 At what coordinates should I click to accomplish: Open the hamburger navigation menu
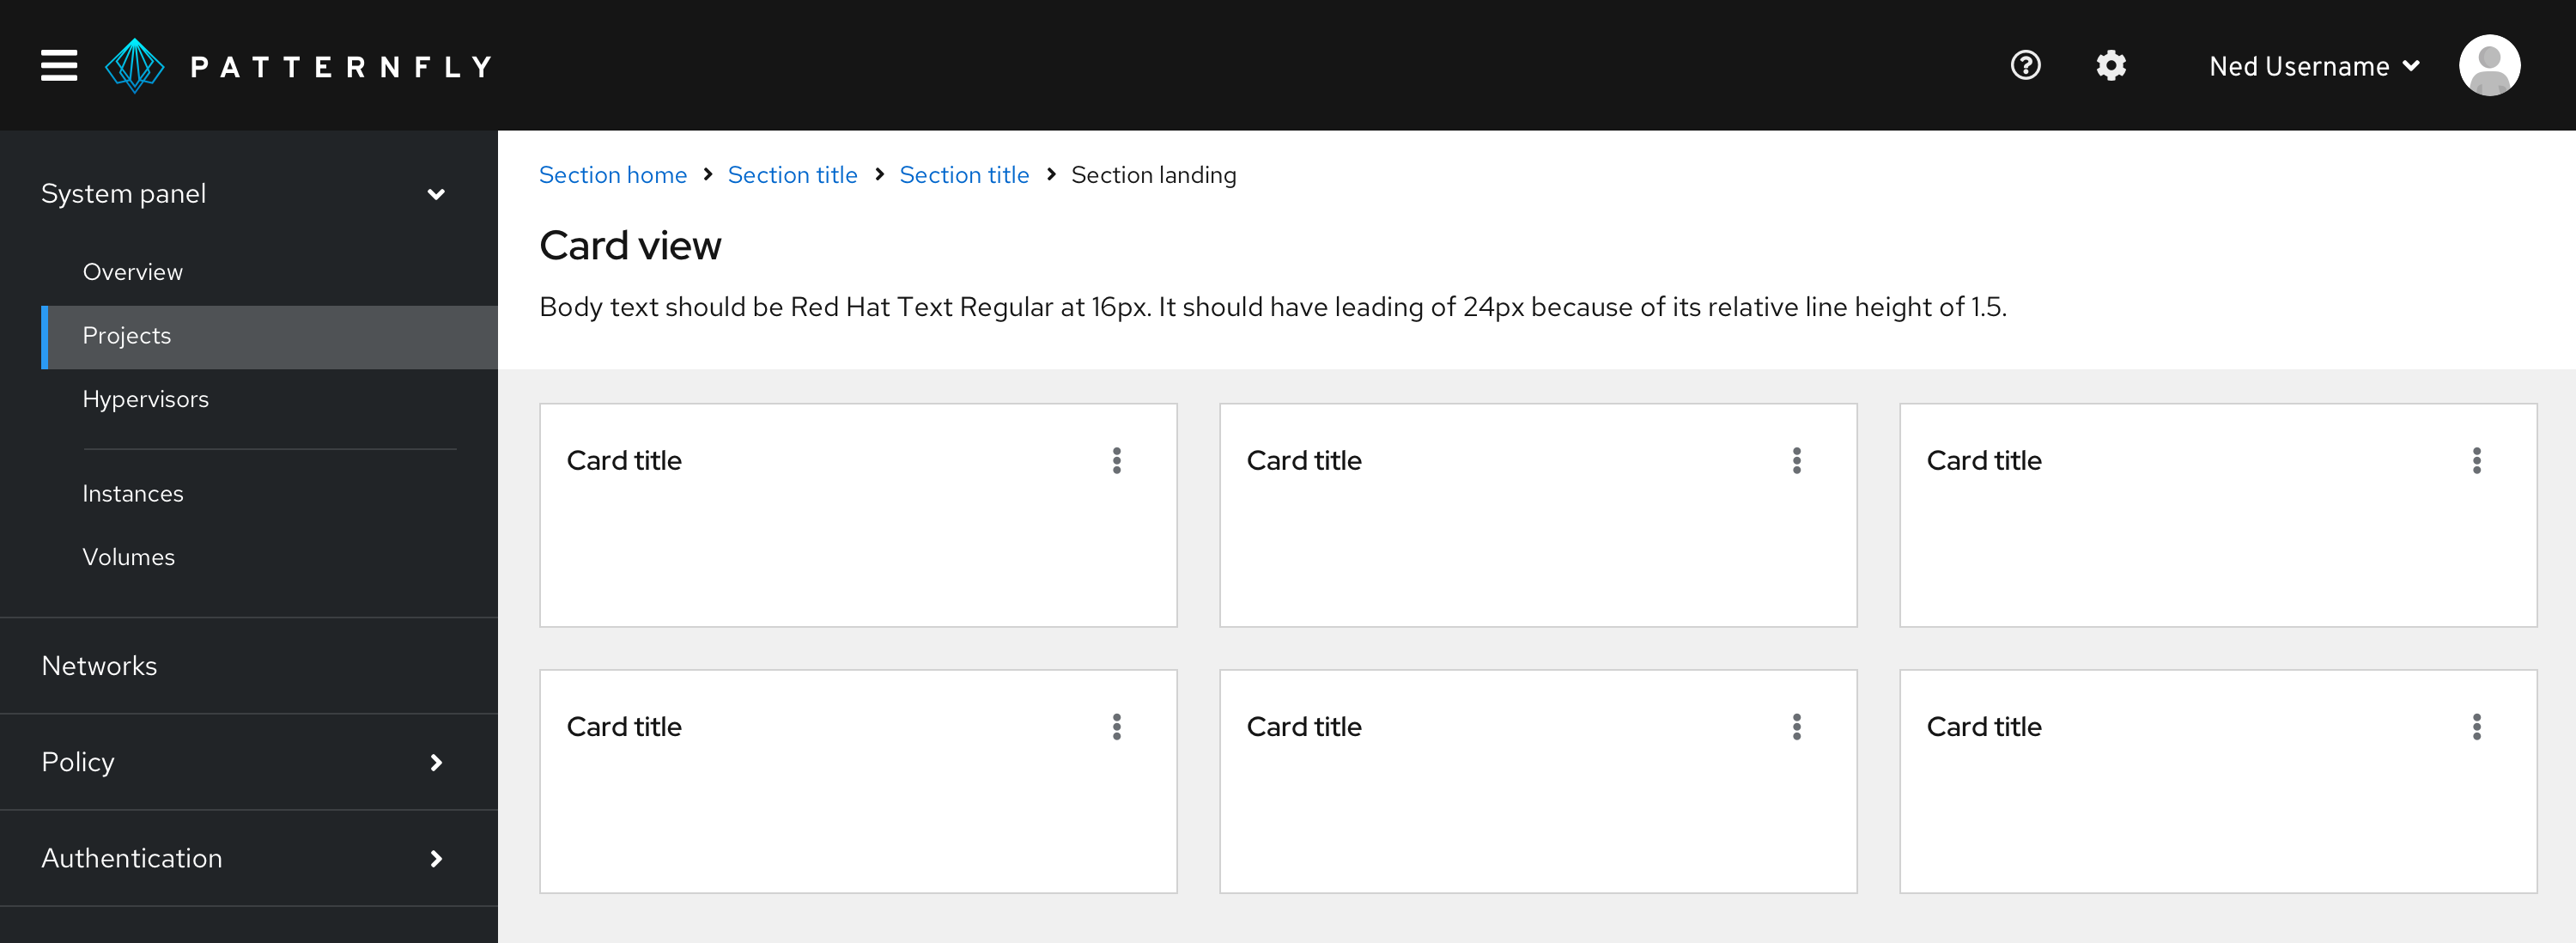58,64
